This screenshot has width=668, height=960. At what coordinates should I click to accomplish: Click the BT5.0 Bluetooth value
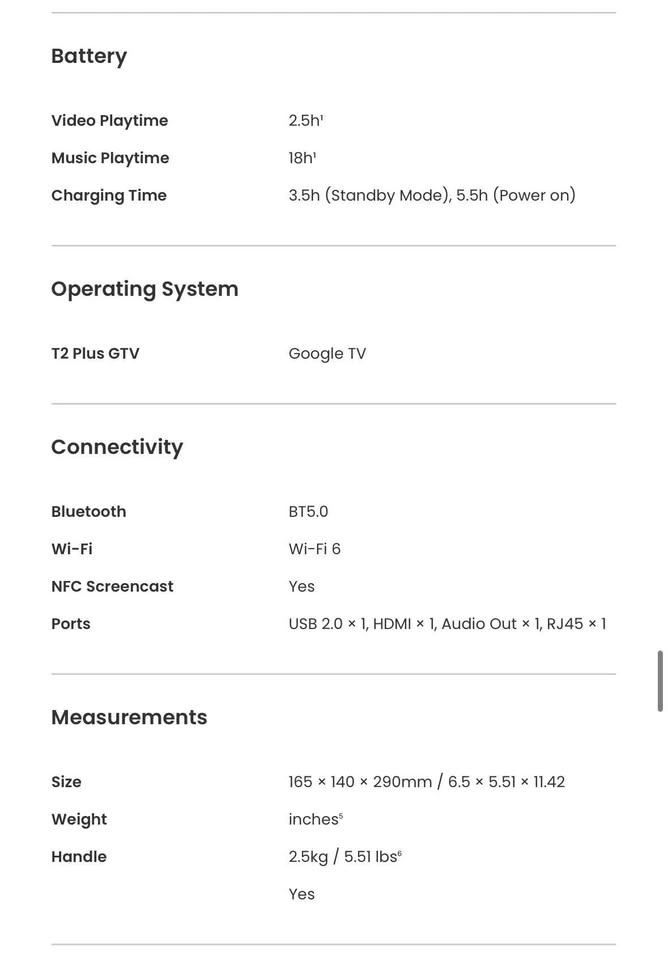308,511
